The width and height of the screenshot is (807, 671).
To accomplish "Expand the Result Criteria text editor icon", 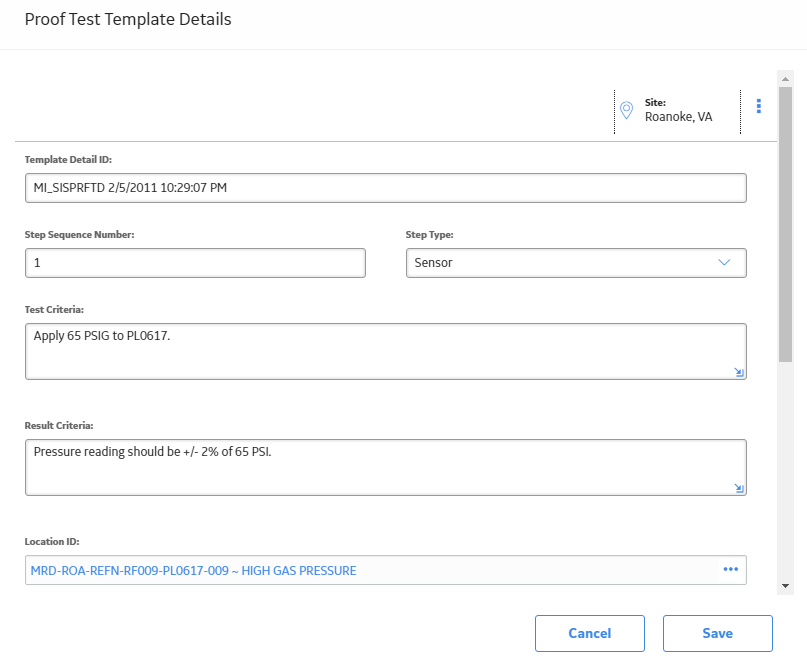I will pyautogui.click(x=739, y=488).
